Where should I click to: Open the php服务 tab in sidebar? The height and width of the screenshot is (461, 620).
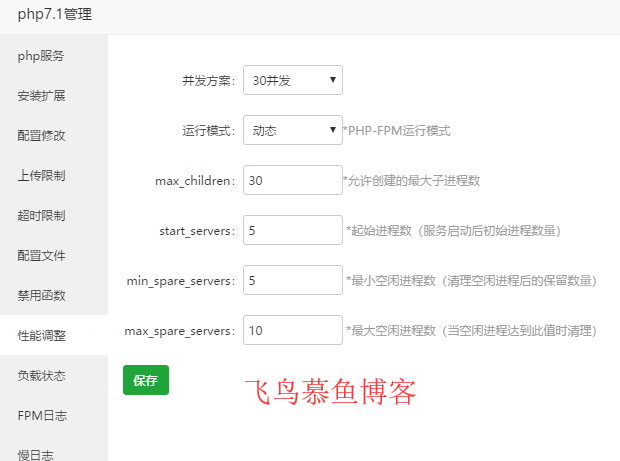(x=41, y=56)
